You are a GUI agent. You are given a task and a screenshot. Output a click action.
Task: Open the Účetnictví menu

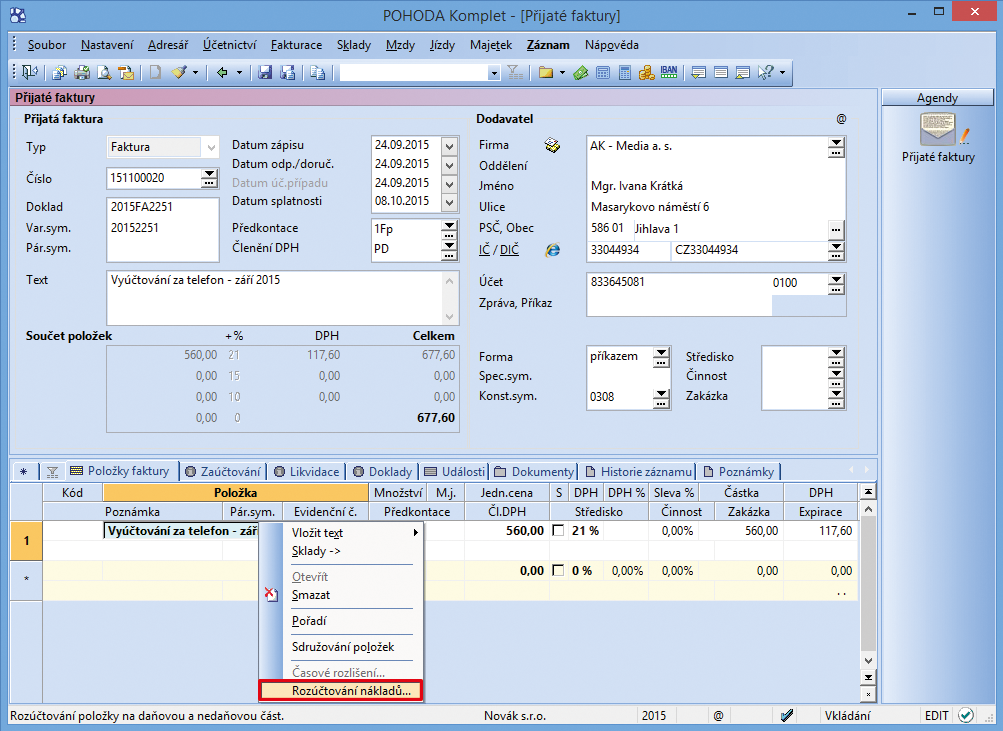tap(230, 45)
